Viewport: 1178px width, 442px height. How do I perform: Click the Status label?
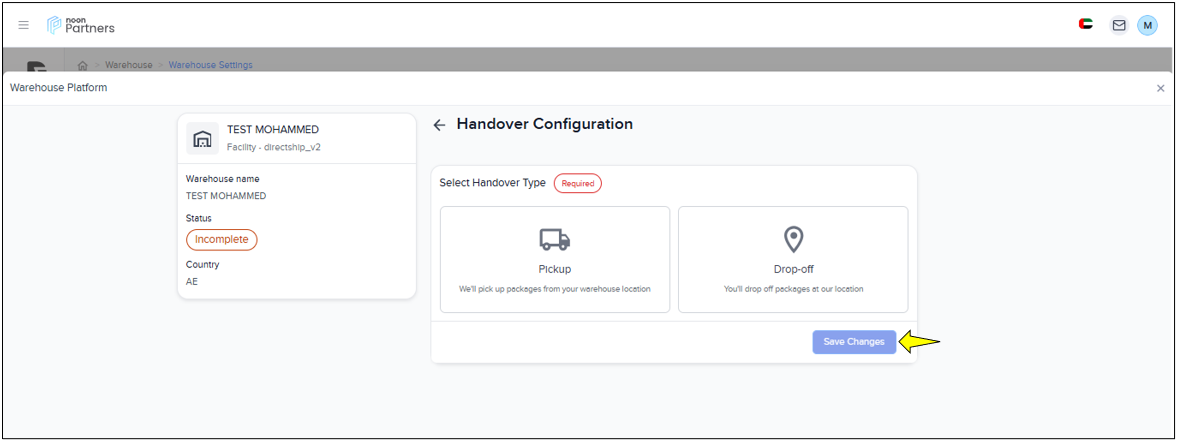click(x=199, y=218)
